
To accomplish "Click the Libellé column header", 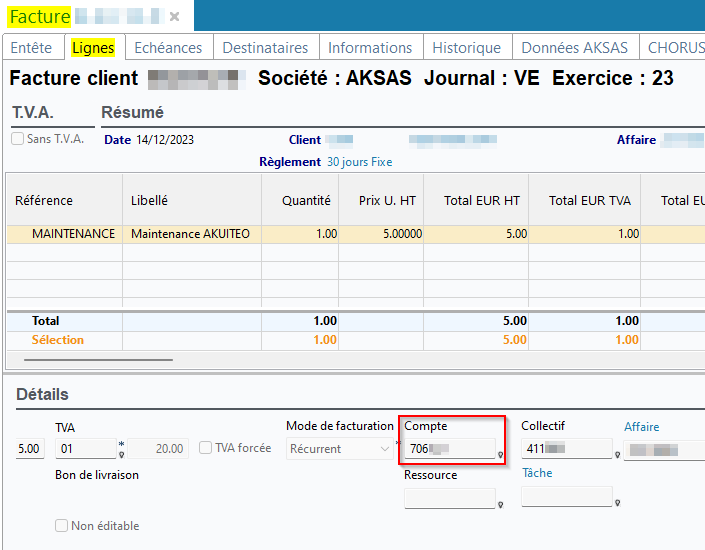I will coord(192,200).
